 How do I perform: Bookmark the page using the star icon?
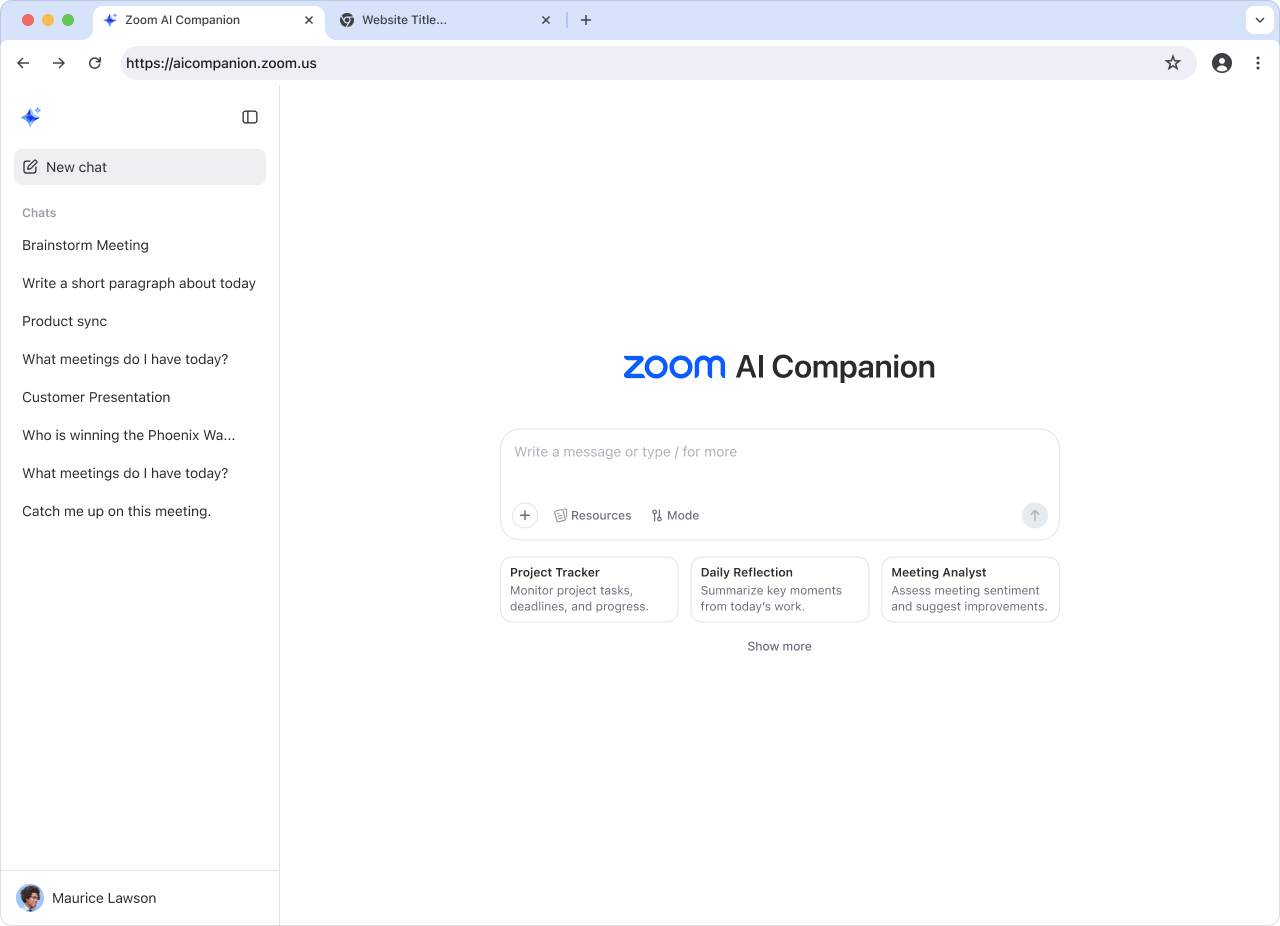tap(1172, 62)
